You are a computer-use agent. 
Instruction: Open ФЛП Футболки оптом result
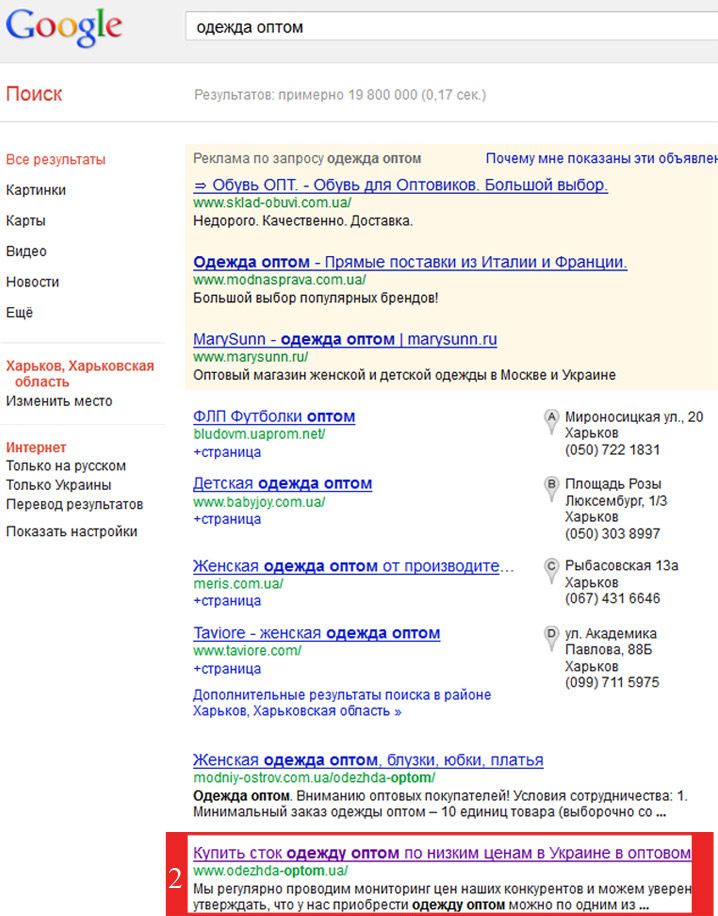tap(274, 417)
